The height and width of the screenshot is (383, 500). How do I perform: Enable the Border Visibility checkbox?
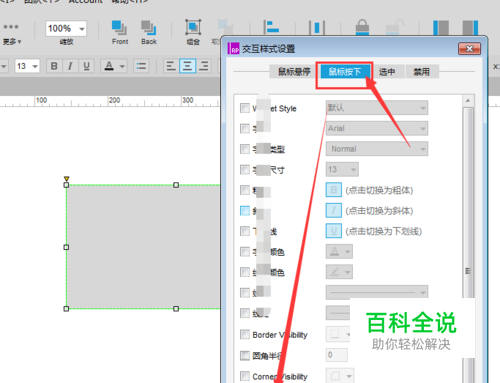(x=245, y=334)
